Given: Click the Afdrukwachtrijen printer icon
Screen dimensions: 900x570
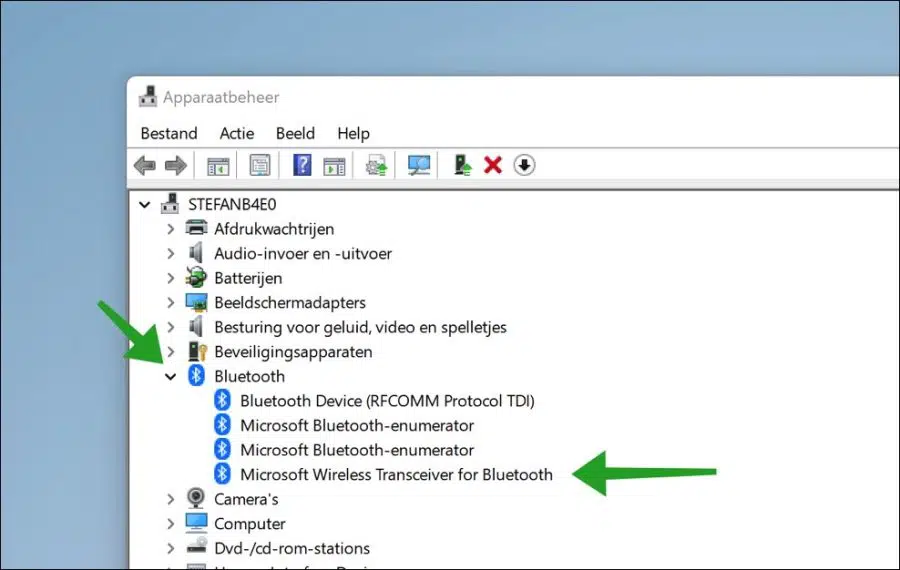Looking at the screenshot, I should click(x=196, y=228).
